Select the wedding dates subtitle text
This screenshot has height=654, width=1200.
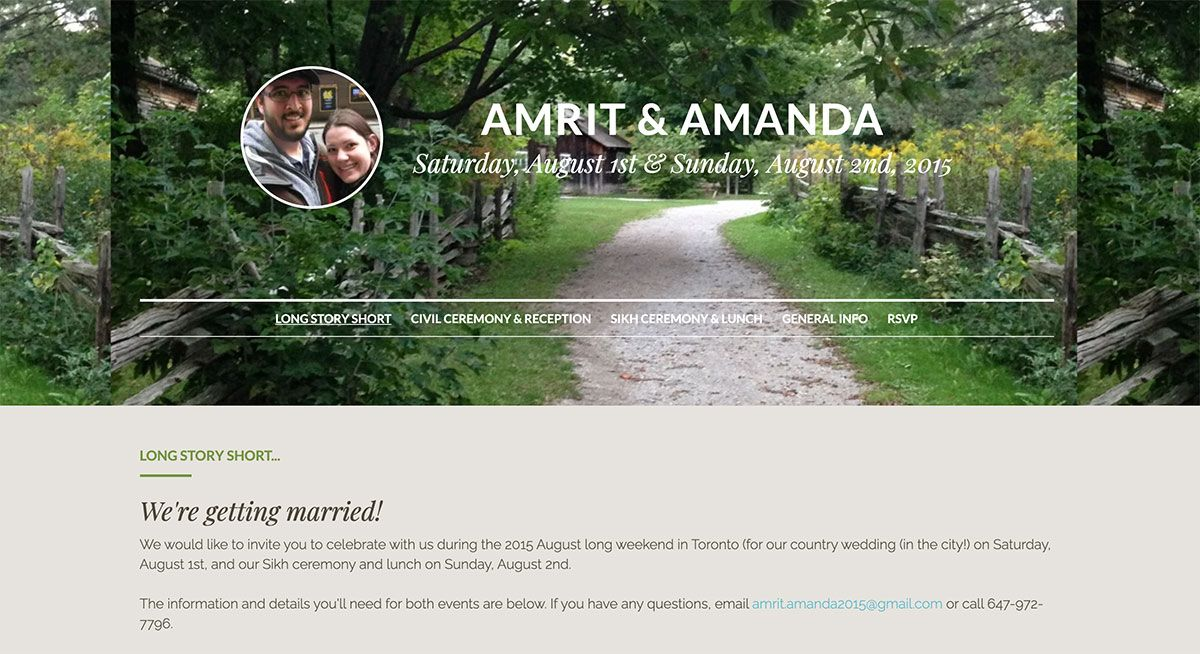pos(682,164)
